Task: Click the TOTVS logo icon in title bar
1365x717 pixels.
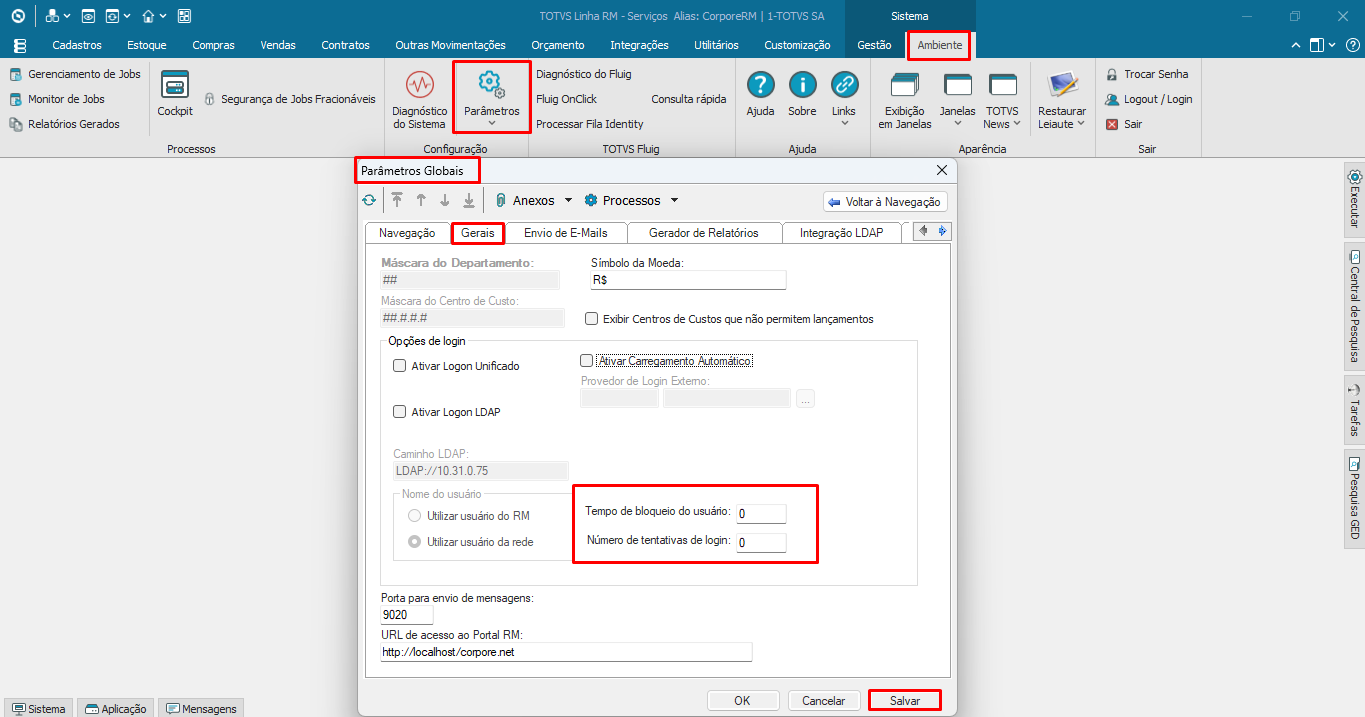Action: coord(17,16)
